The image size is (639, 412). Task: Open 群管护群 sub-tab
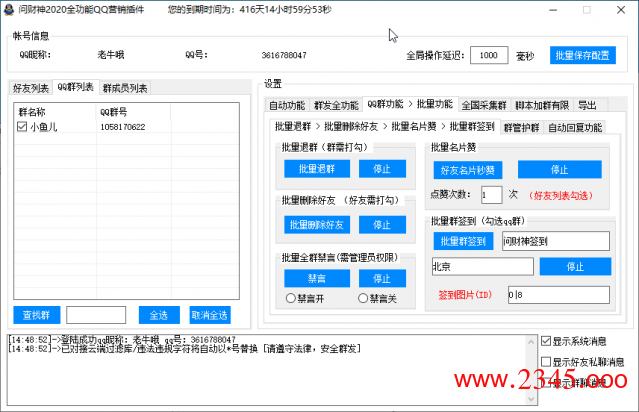[521, 128]
